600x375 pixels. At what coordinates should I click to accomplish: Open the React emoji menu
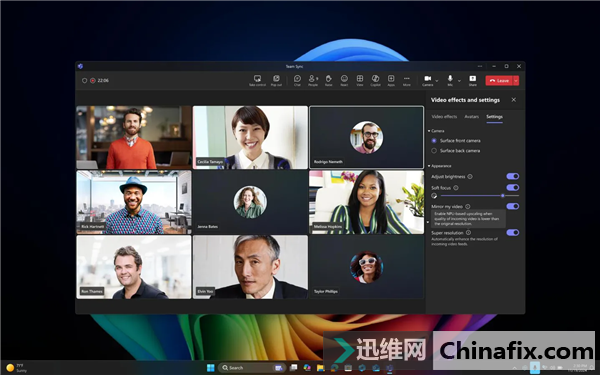click(344, 80)
